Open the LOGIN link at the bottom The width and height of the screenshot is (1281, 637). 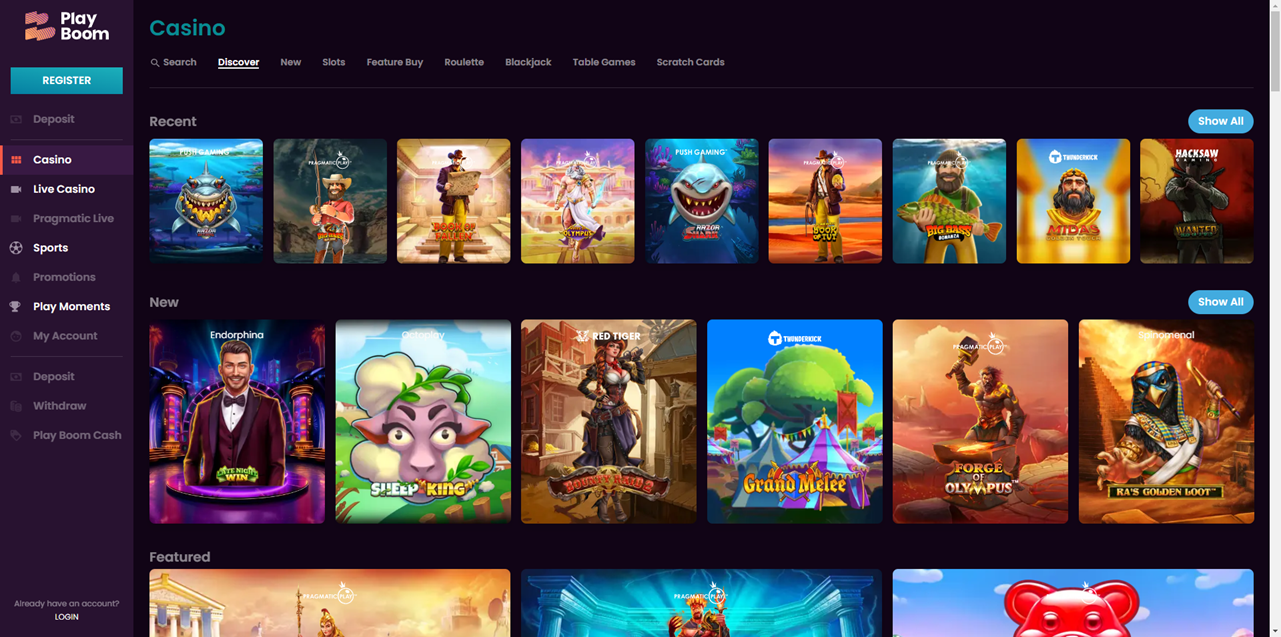pos(66,616)
